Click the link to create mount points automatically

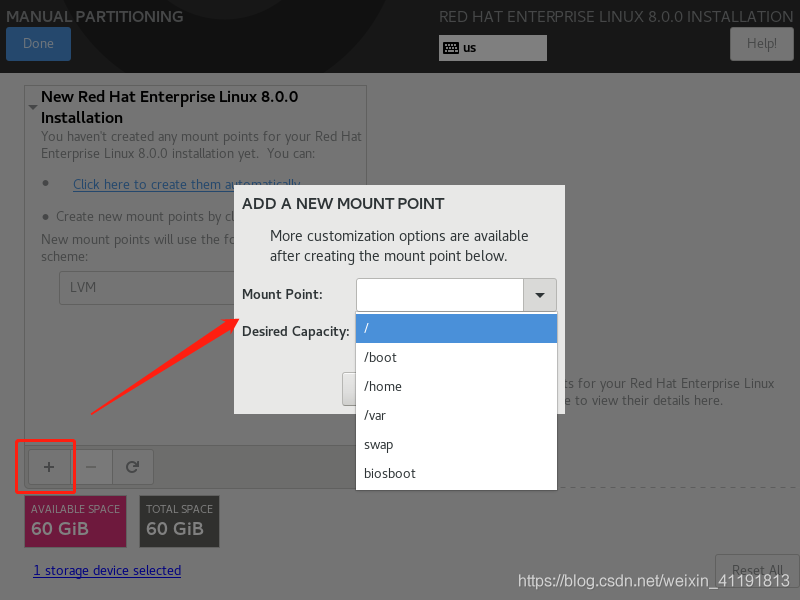[187, 184]
